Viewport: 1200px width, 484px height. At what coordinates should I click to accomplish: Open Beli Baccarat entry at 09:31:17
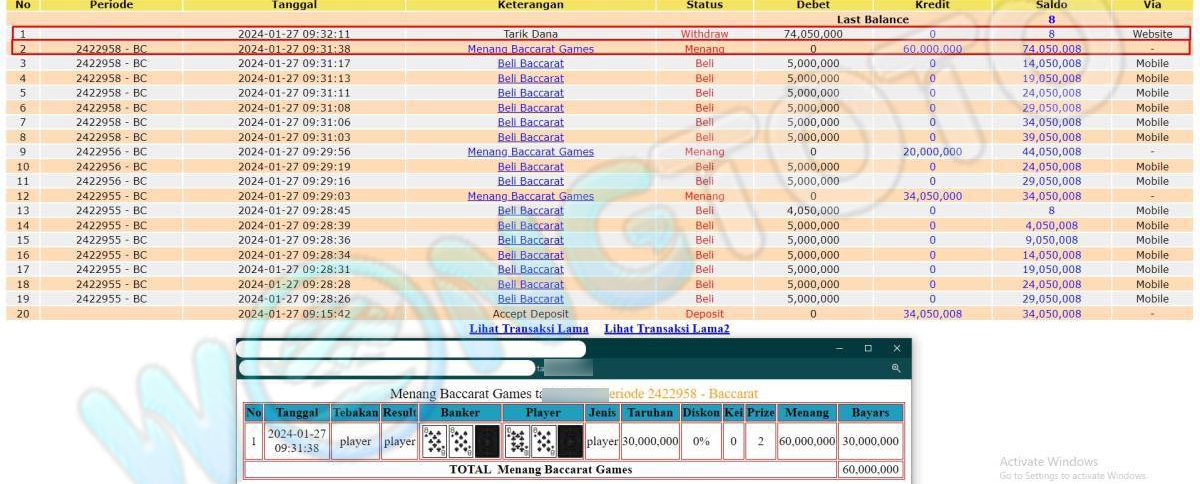(x=530, y=63)
